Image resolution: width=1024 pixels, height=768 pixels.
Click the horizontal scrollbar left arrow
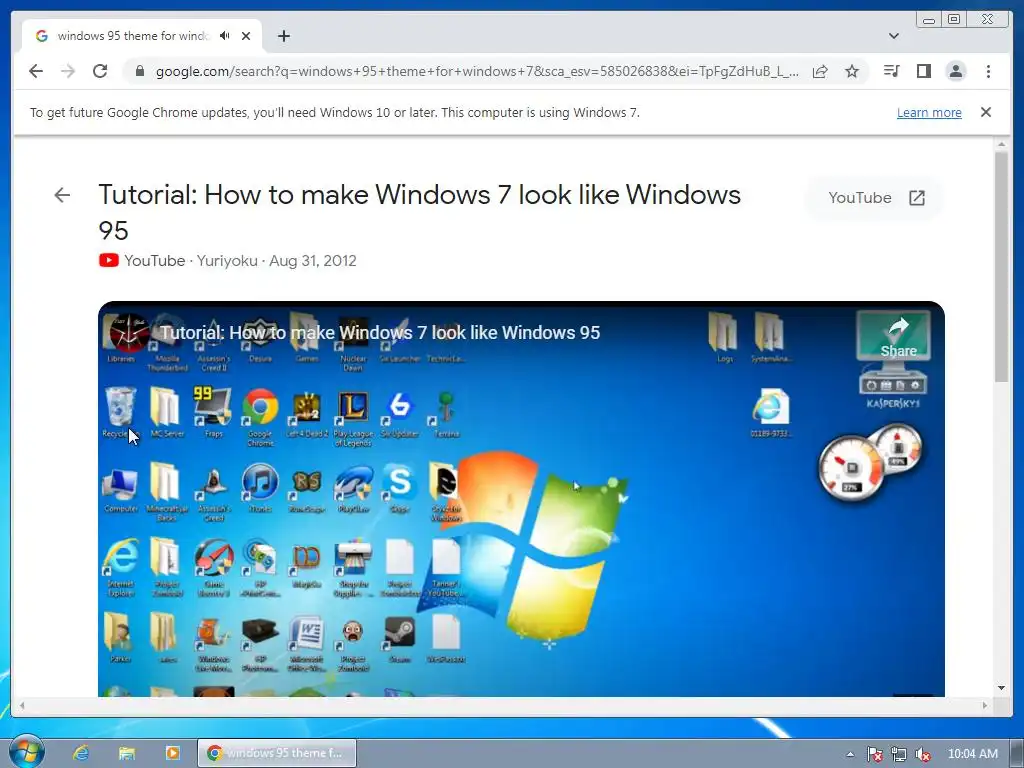pos(22,705)
